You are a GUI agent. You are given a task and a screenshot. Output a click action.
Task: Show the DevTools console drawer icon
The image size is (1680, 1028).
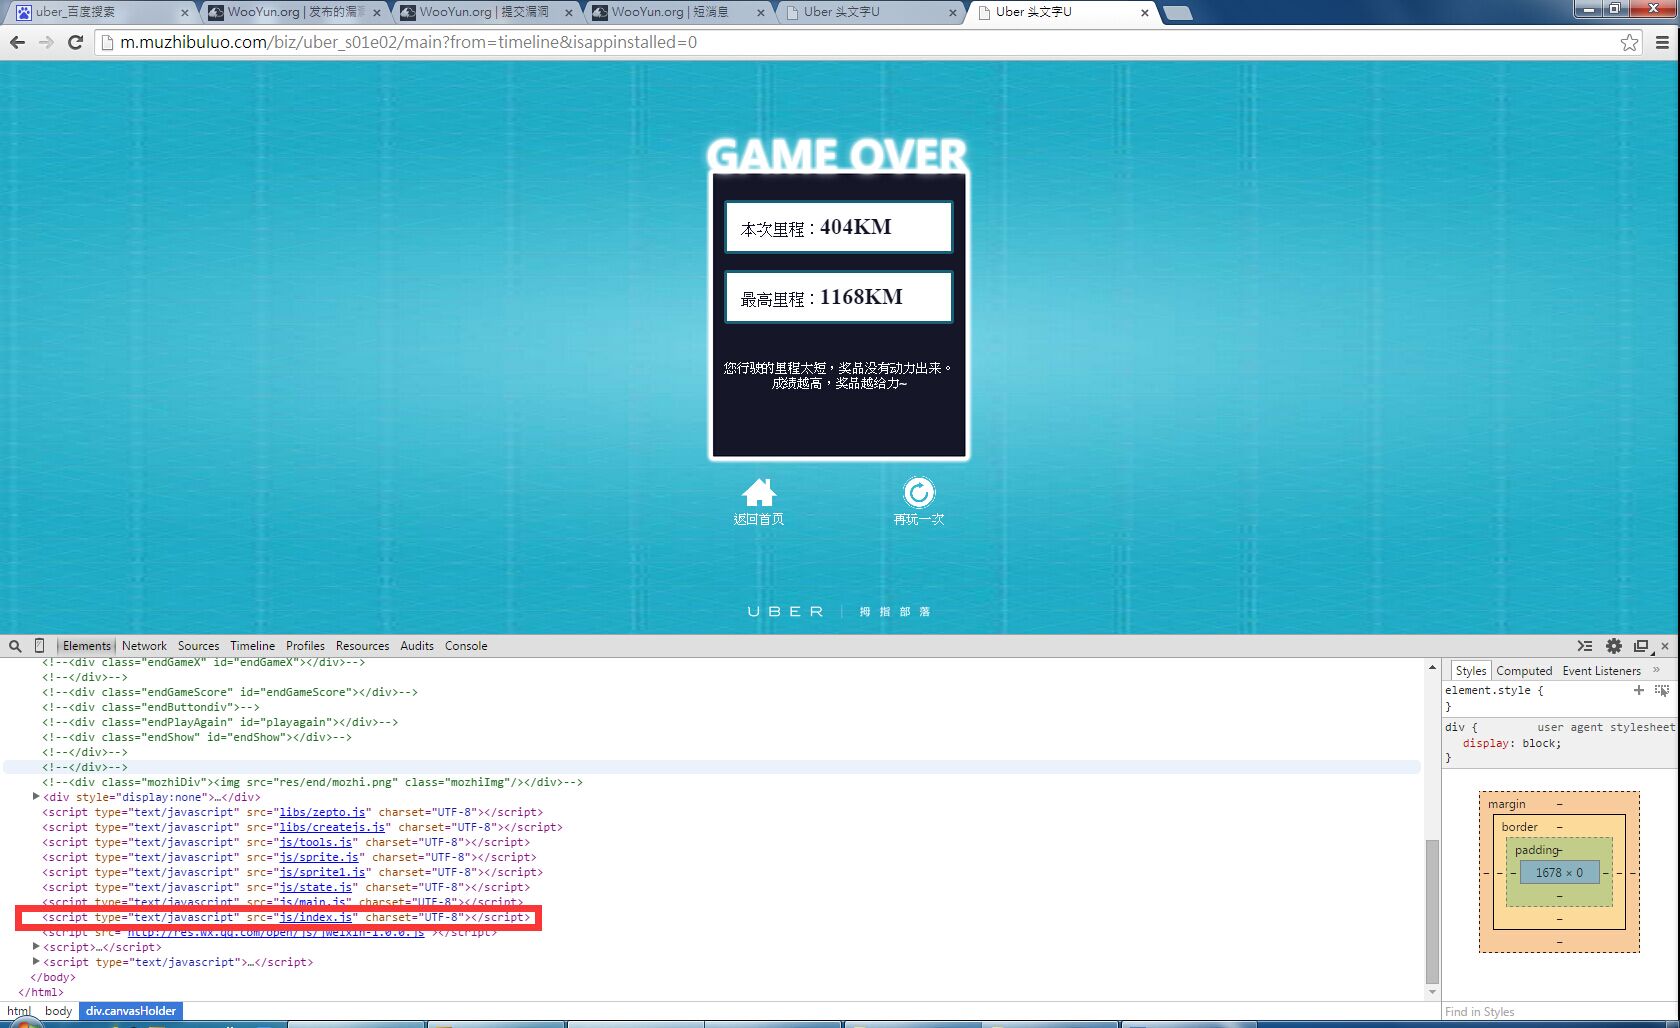(x=1585, y=646)
